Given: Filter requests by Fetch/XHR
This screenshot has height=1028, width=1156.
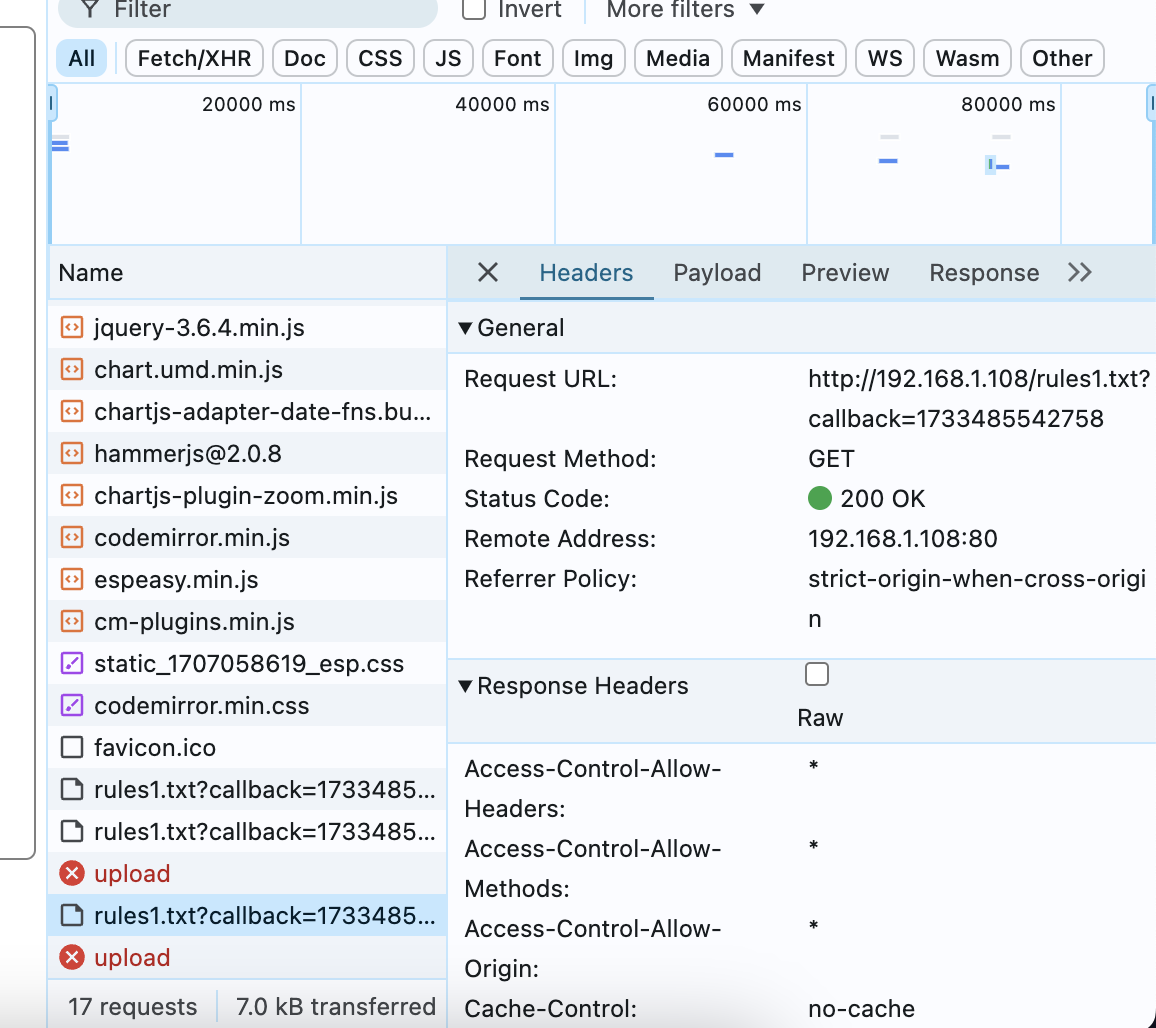Looking at the screenshot, I should (194, 58).
